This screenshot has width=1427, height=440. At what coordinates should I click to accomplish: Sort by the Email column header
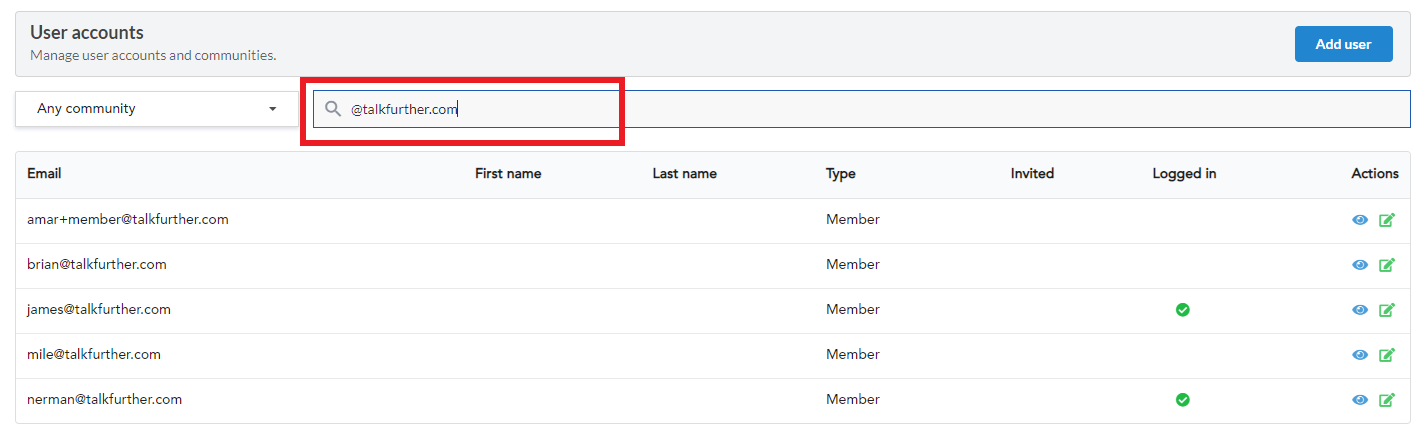coord(44,173)
